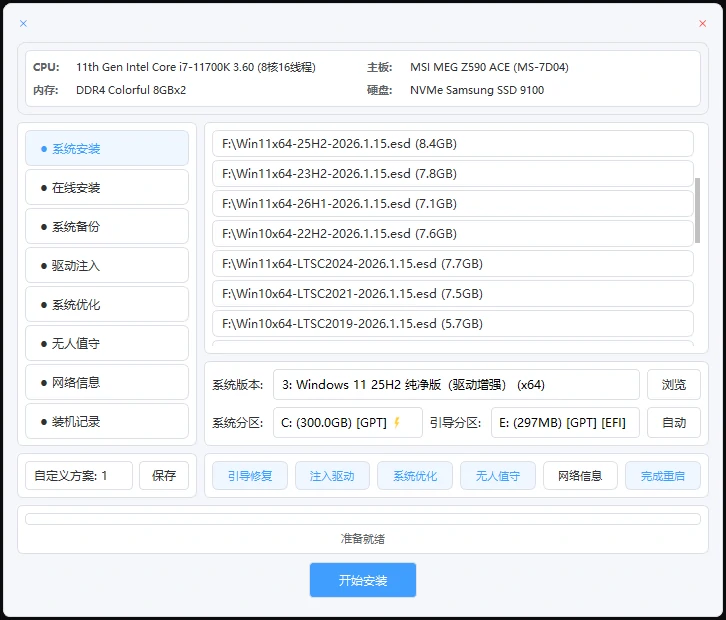Choose Win10x64-LTSC2021-2026.1.15.esd image

453,294
